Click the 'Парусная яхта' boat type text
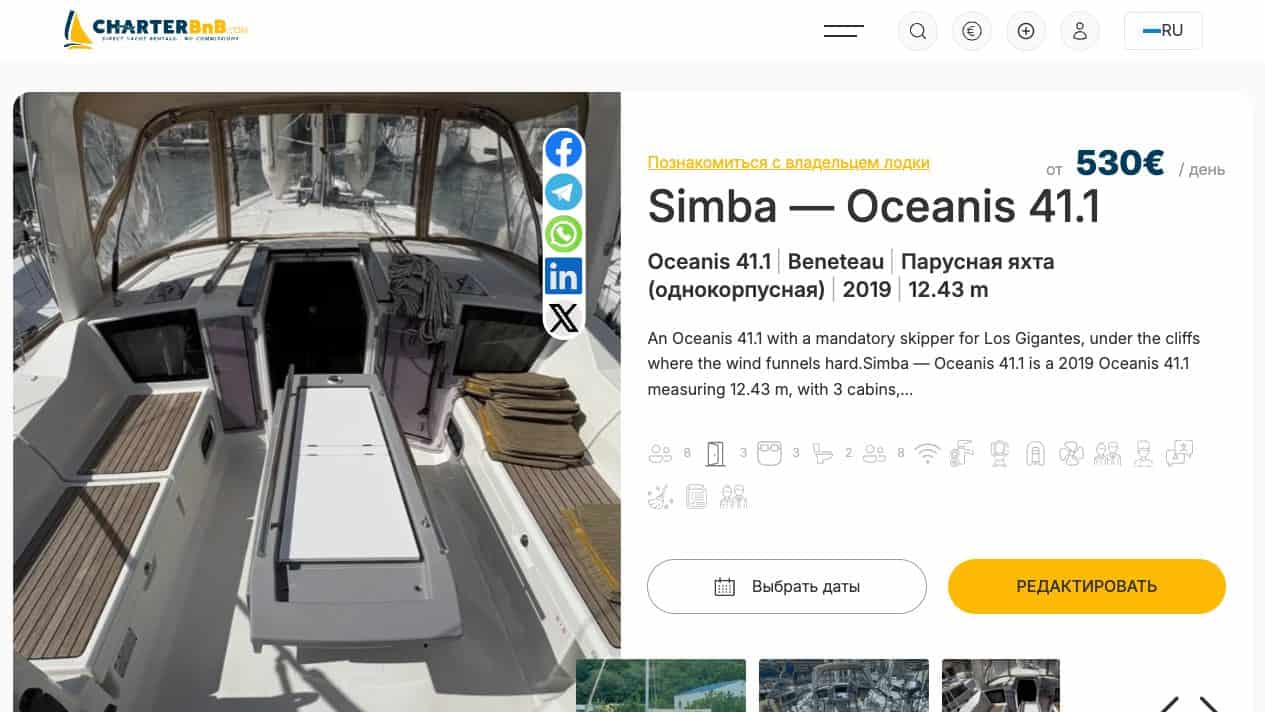Image resolution: width=1265 pixels, height=712 pixels. 977,262
